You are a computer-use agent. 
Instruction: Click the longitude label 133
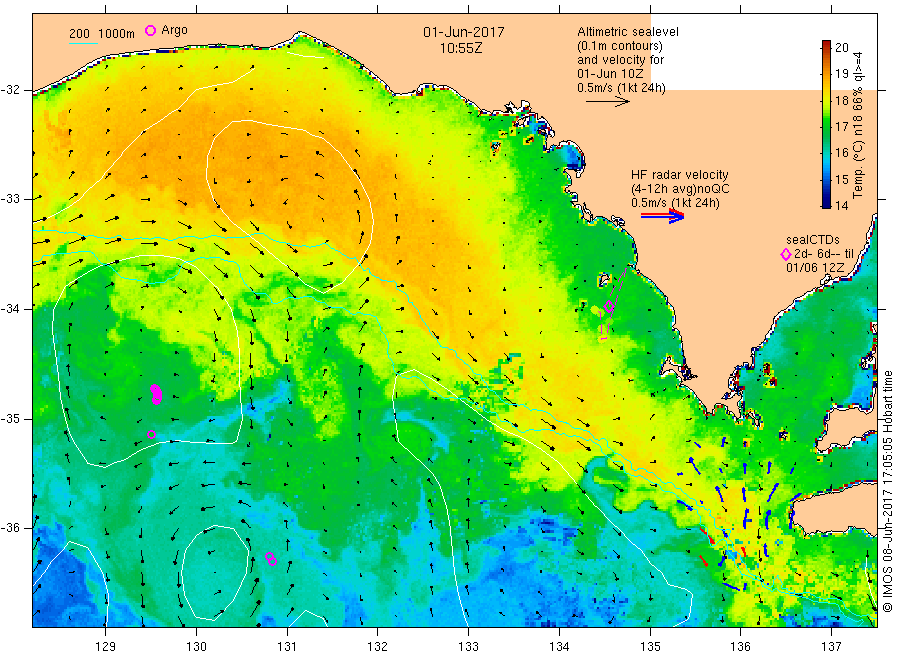pyautogui.click(x=468, y=647)
